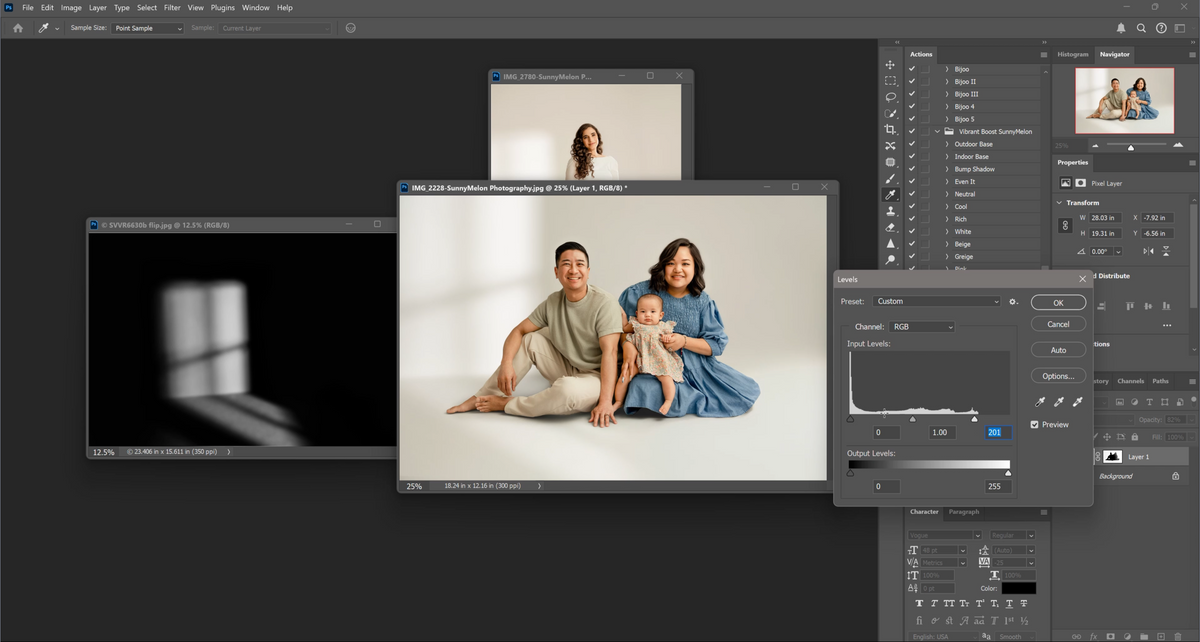Click the create new layer icon
This screenshot has height=642, width=1200.
(1163, 635)
